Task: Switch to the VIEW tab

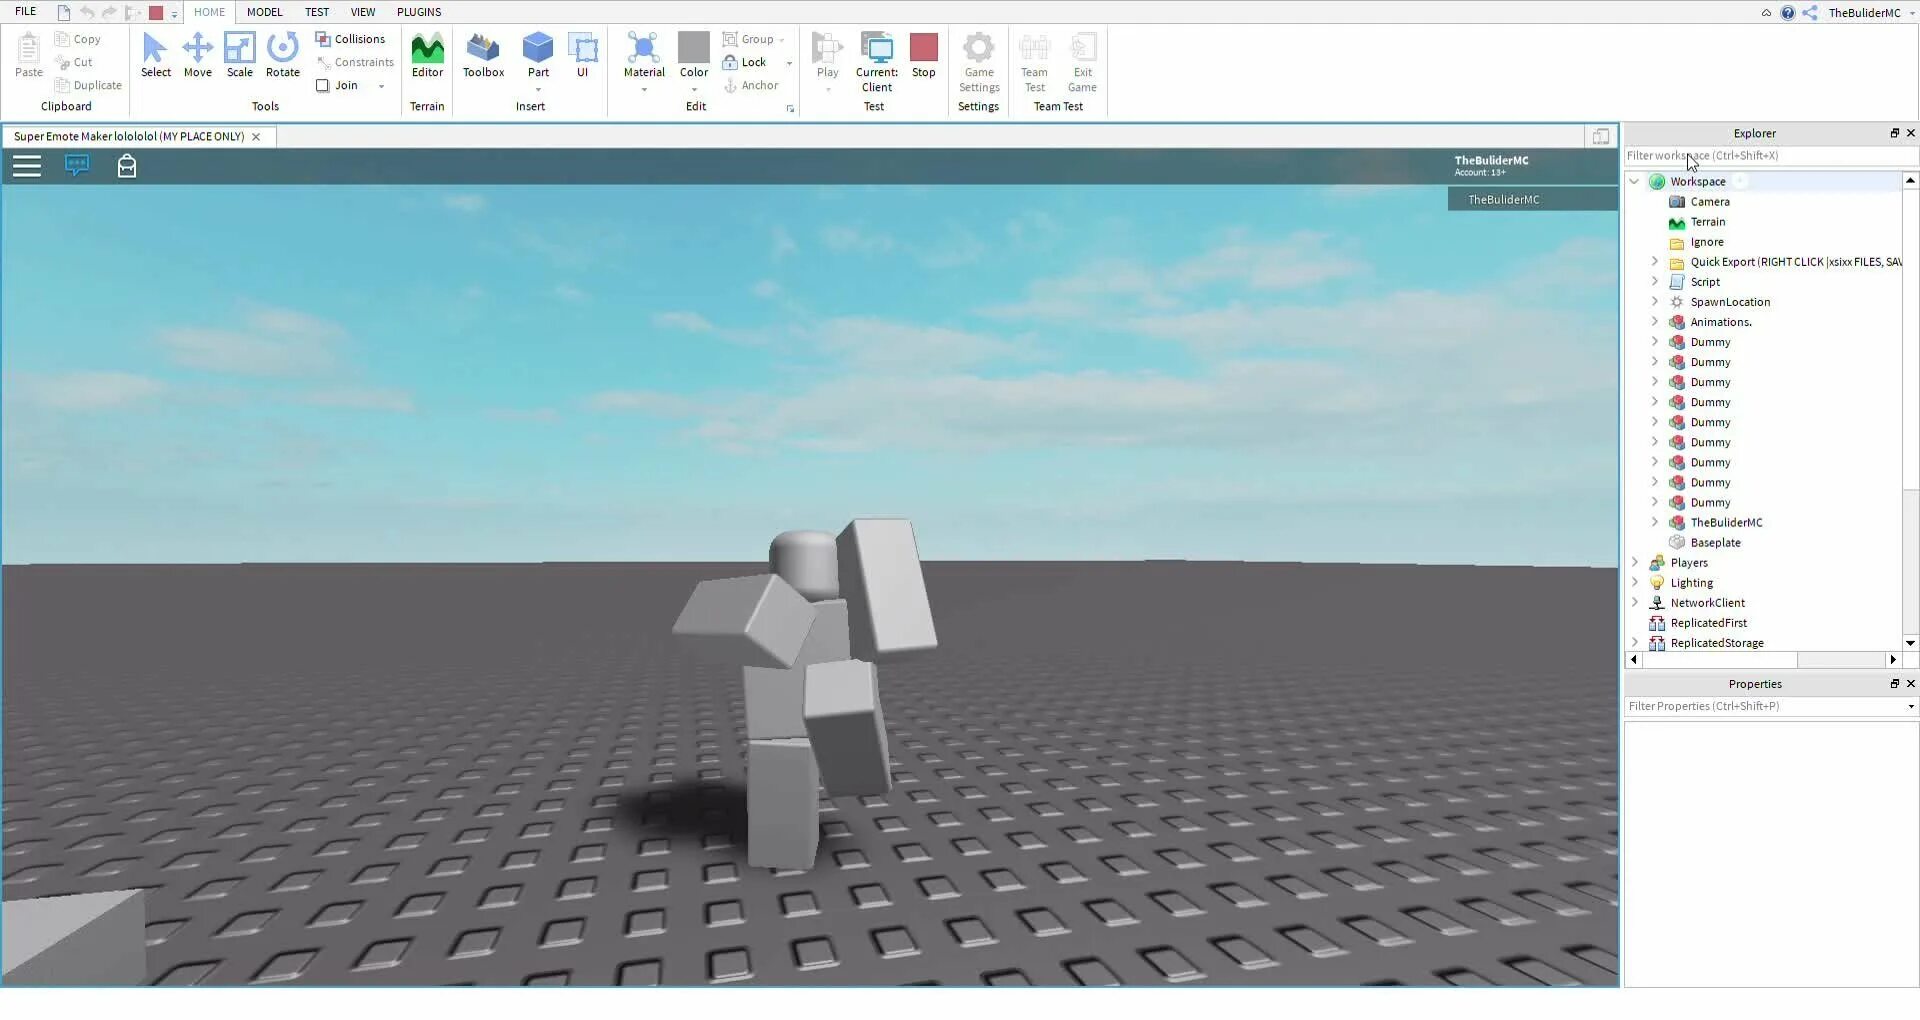Action: [363, 12]
